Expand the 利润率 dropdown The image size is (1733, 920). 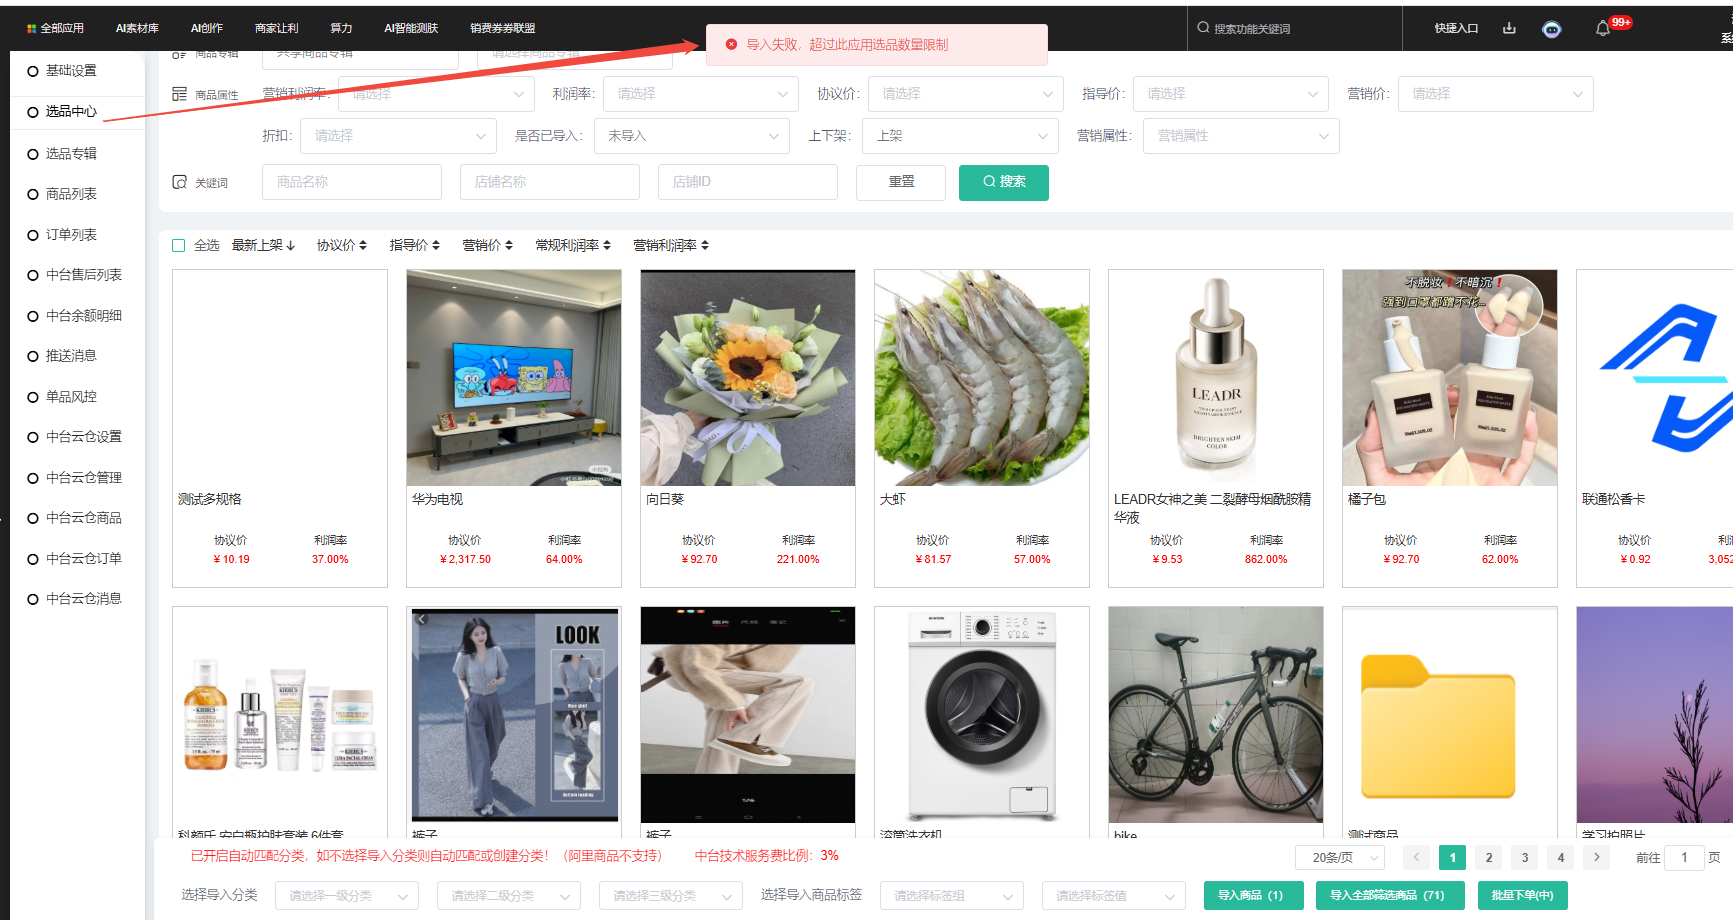pyautogui.click(x=701, y=94)
